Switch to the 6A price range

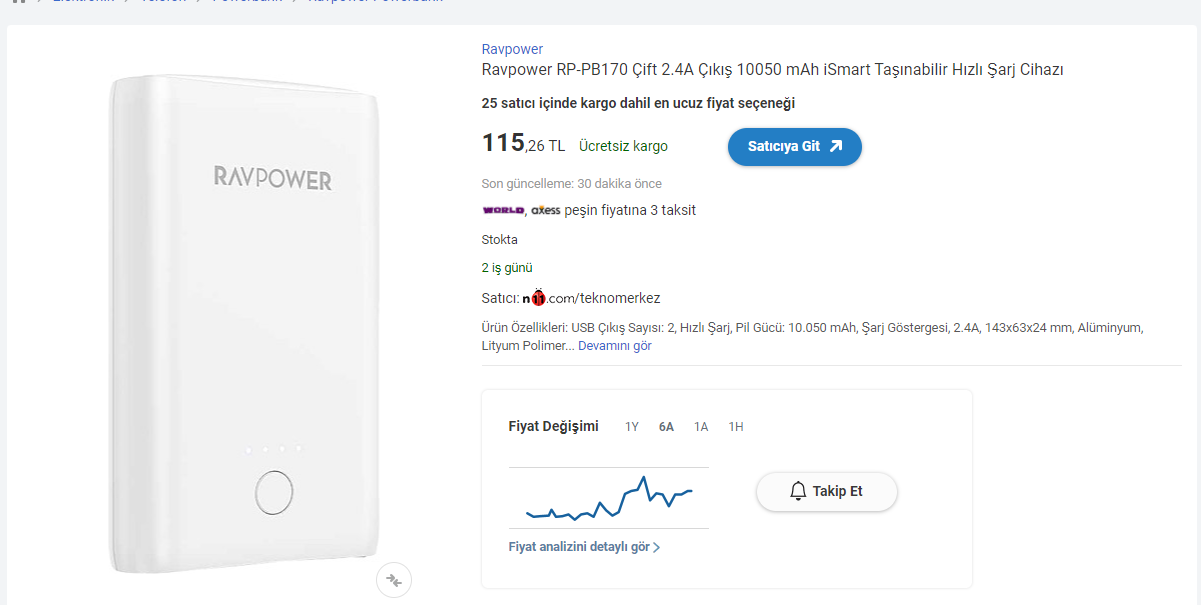click(x=666, y=427)
